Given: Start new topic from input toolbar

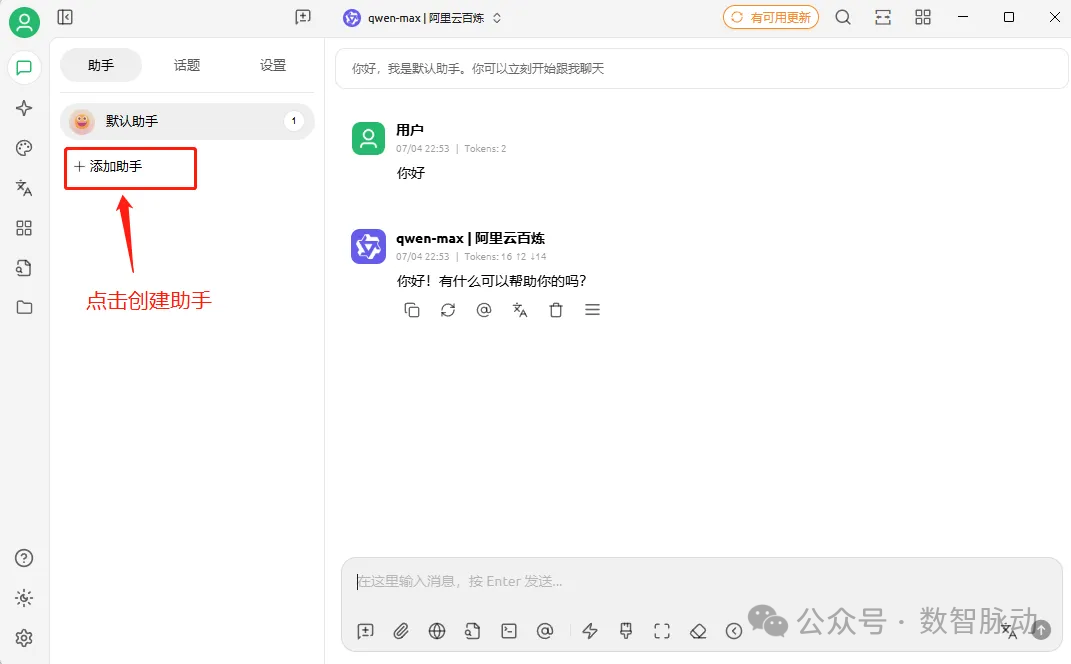Looking at the screenshot, I should pos(365,631).
